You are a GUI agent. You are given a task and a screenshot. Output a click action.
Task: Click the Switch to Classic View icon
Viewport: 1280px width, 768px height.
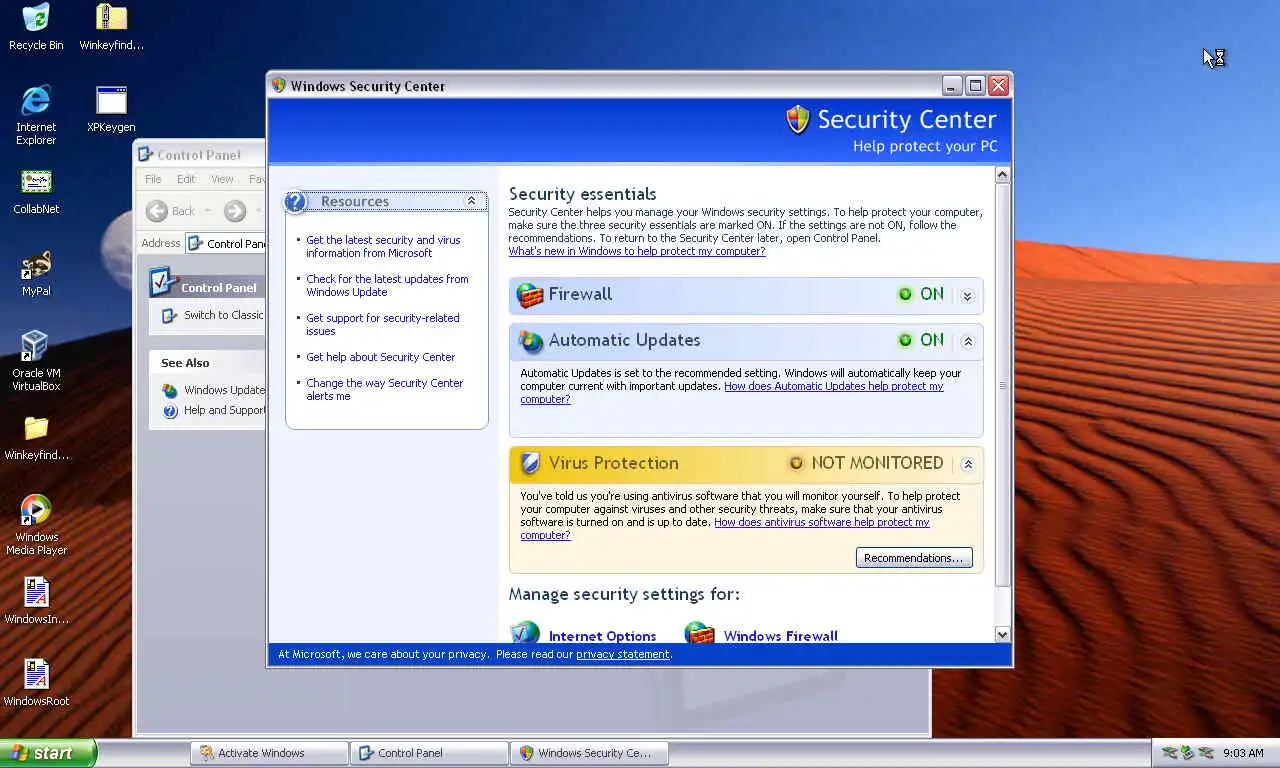(169, 315)
